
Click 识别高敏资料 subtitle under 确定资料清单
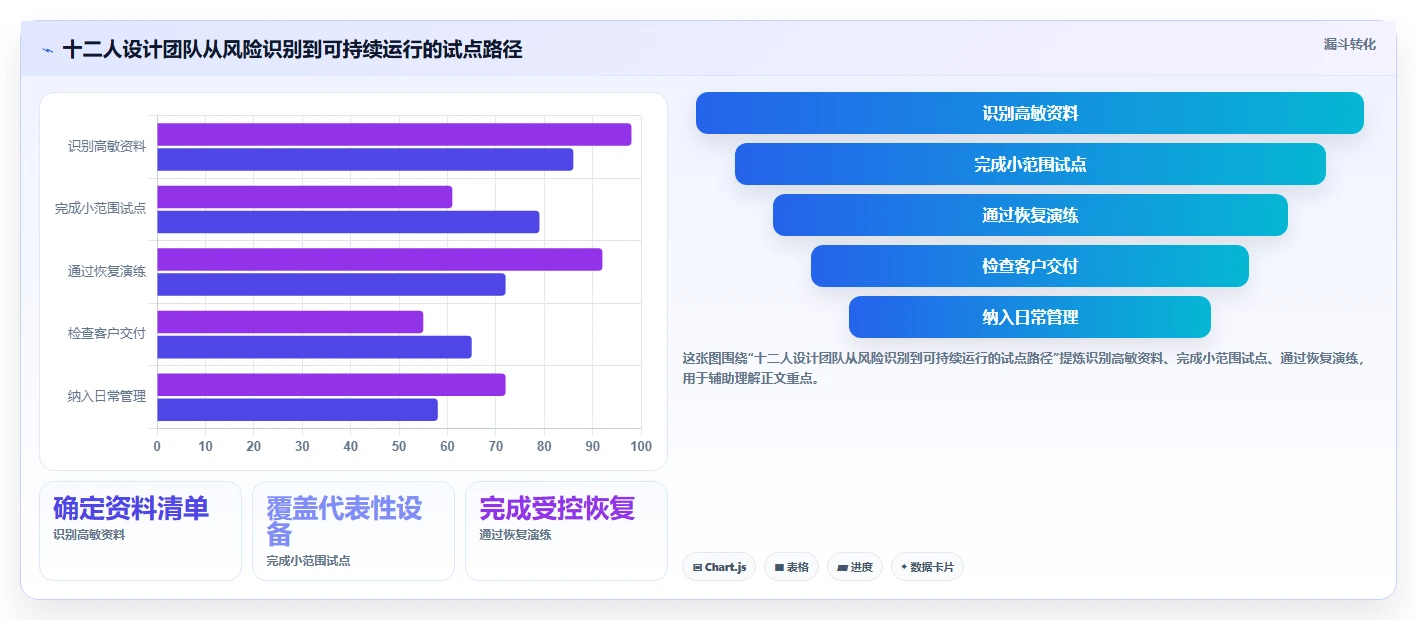[x=89, y=535]
